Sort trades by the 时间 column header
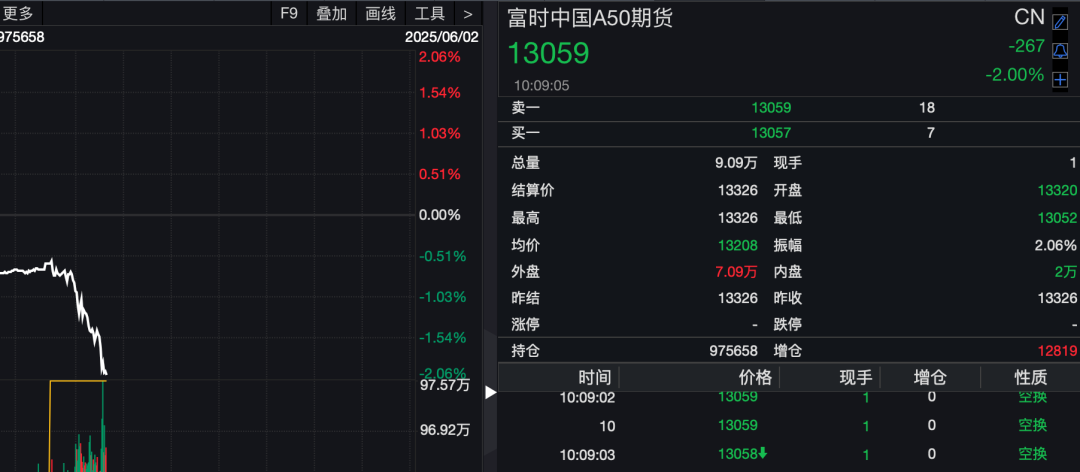Image resolution: width=1080 pixels, height=472 pixels. 594,377
